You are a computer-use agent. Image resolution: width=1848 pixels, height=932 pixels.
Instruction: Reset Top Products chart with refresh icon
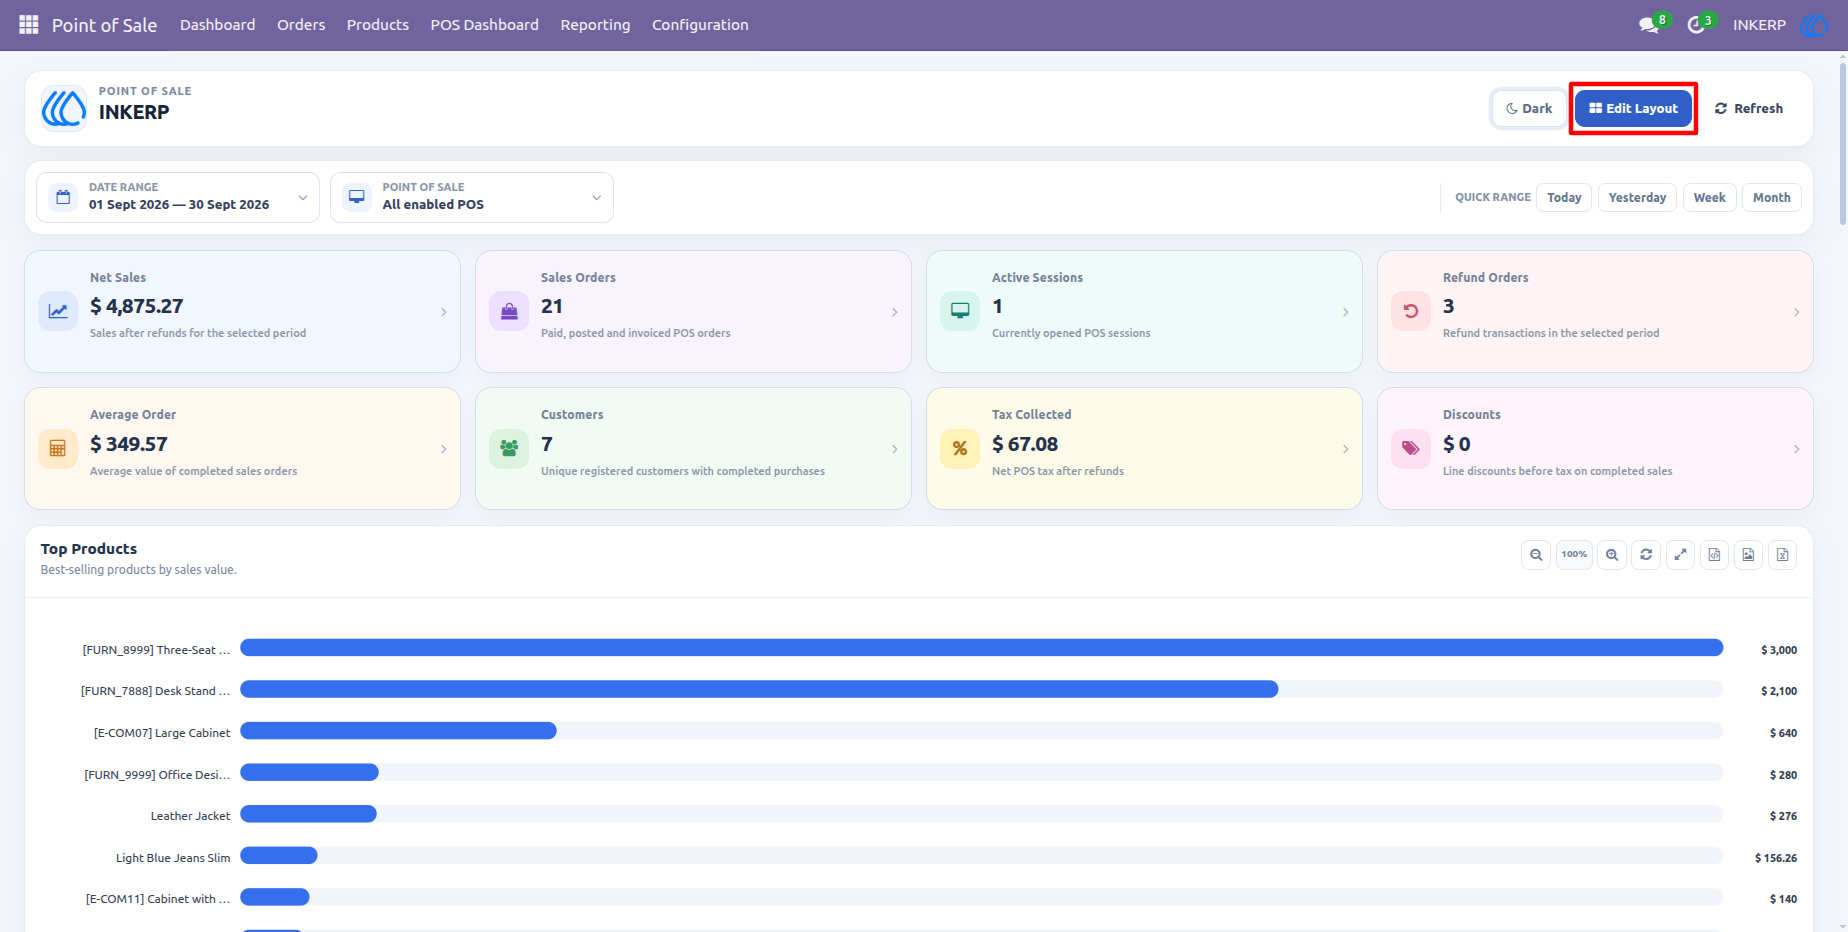click(x=1646, y=555)
